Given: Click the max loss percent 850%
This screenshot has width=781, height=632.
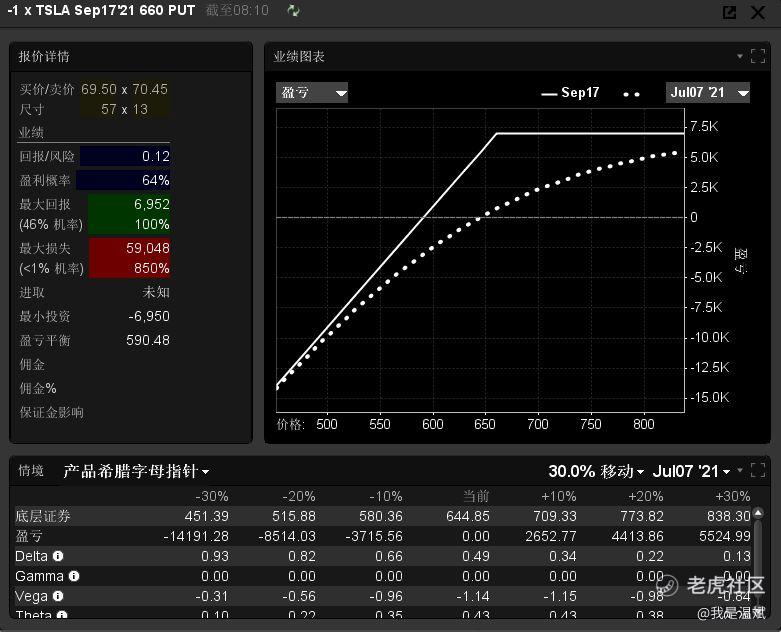Looking at the screenshot, I should pyautogui.click(x=152, y=268).
